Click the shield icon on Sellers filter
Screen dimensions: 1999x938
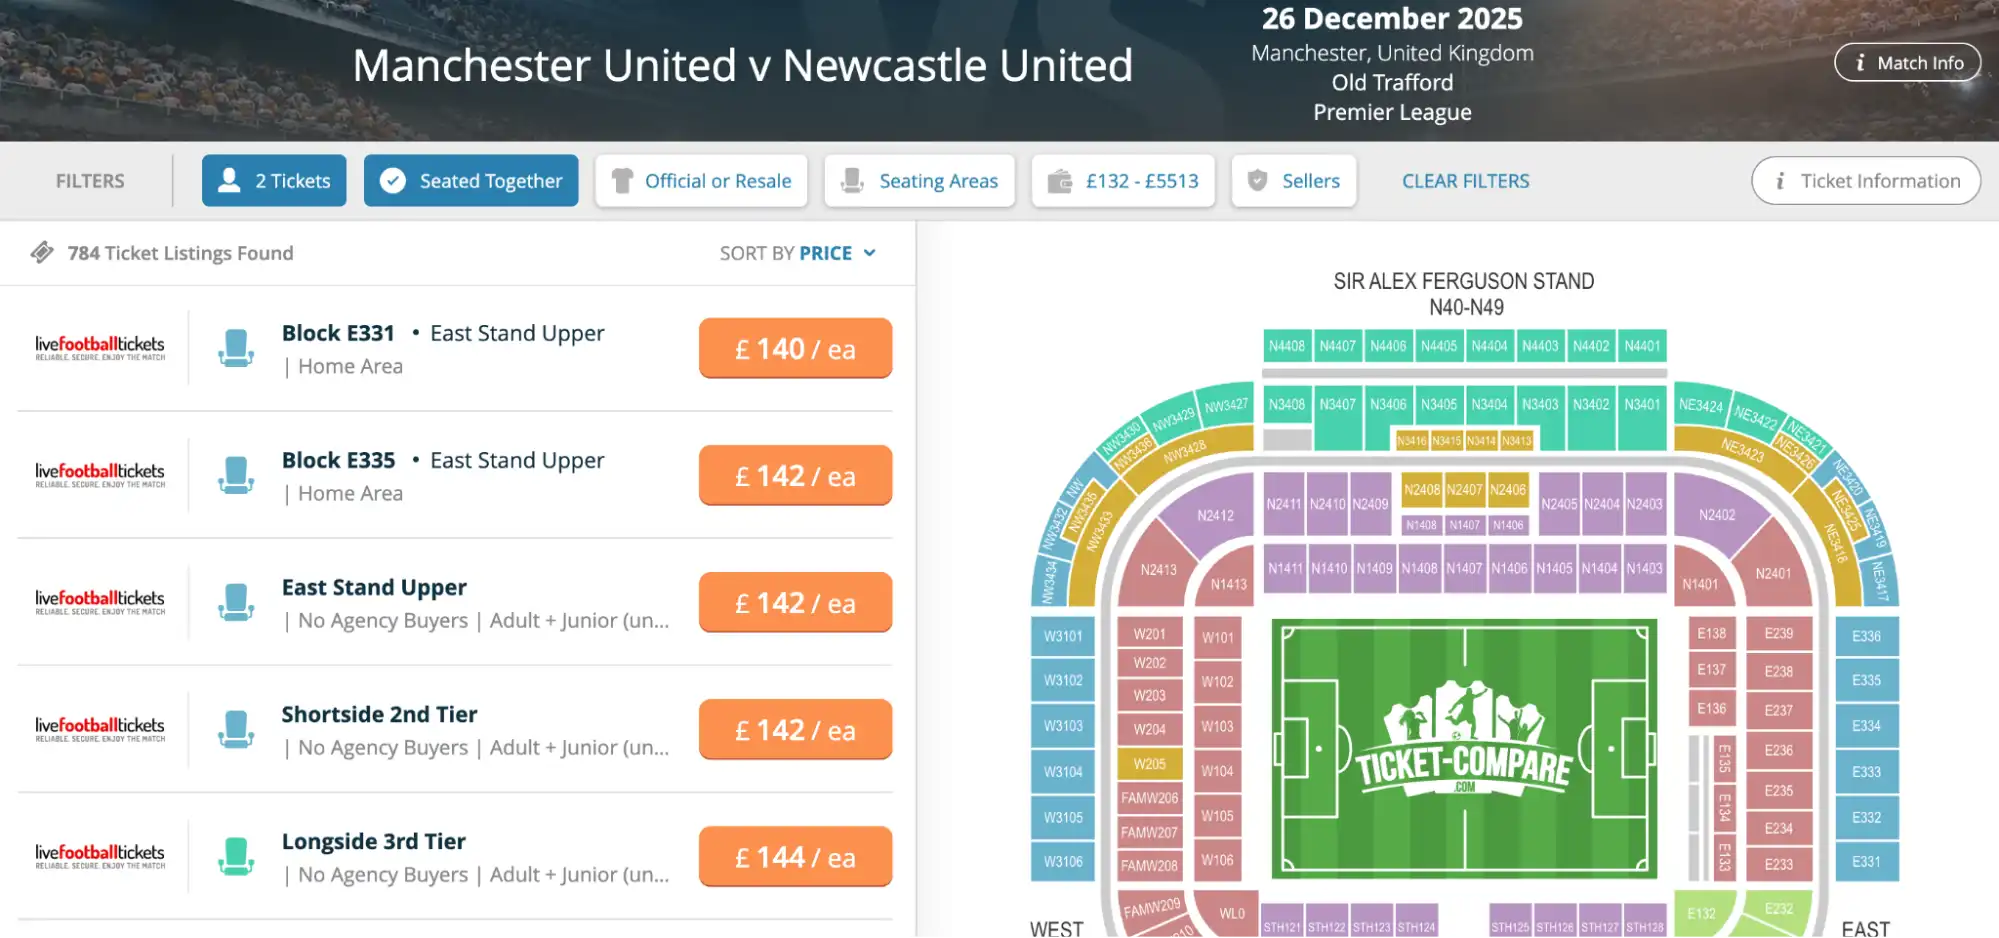point(1256,180)
